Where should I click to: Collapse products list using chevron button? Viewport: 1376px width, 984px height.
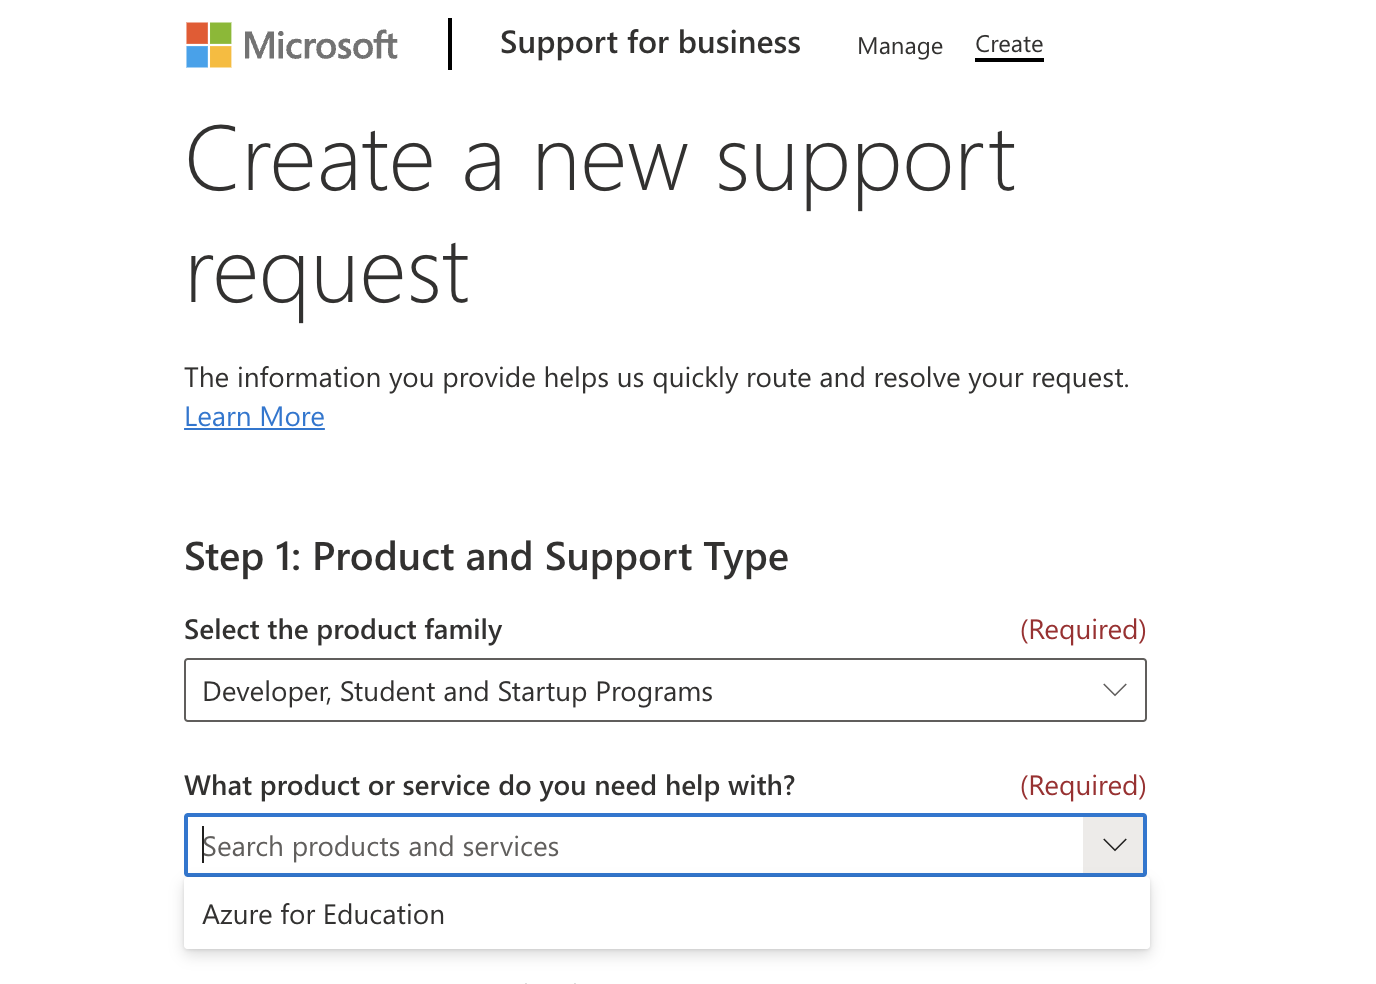[1114, 846]
